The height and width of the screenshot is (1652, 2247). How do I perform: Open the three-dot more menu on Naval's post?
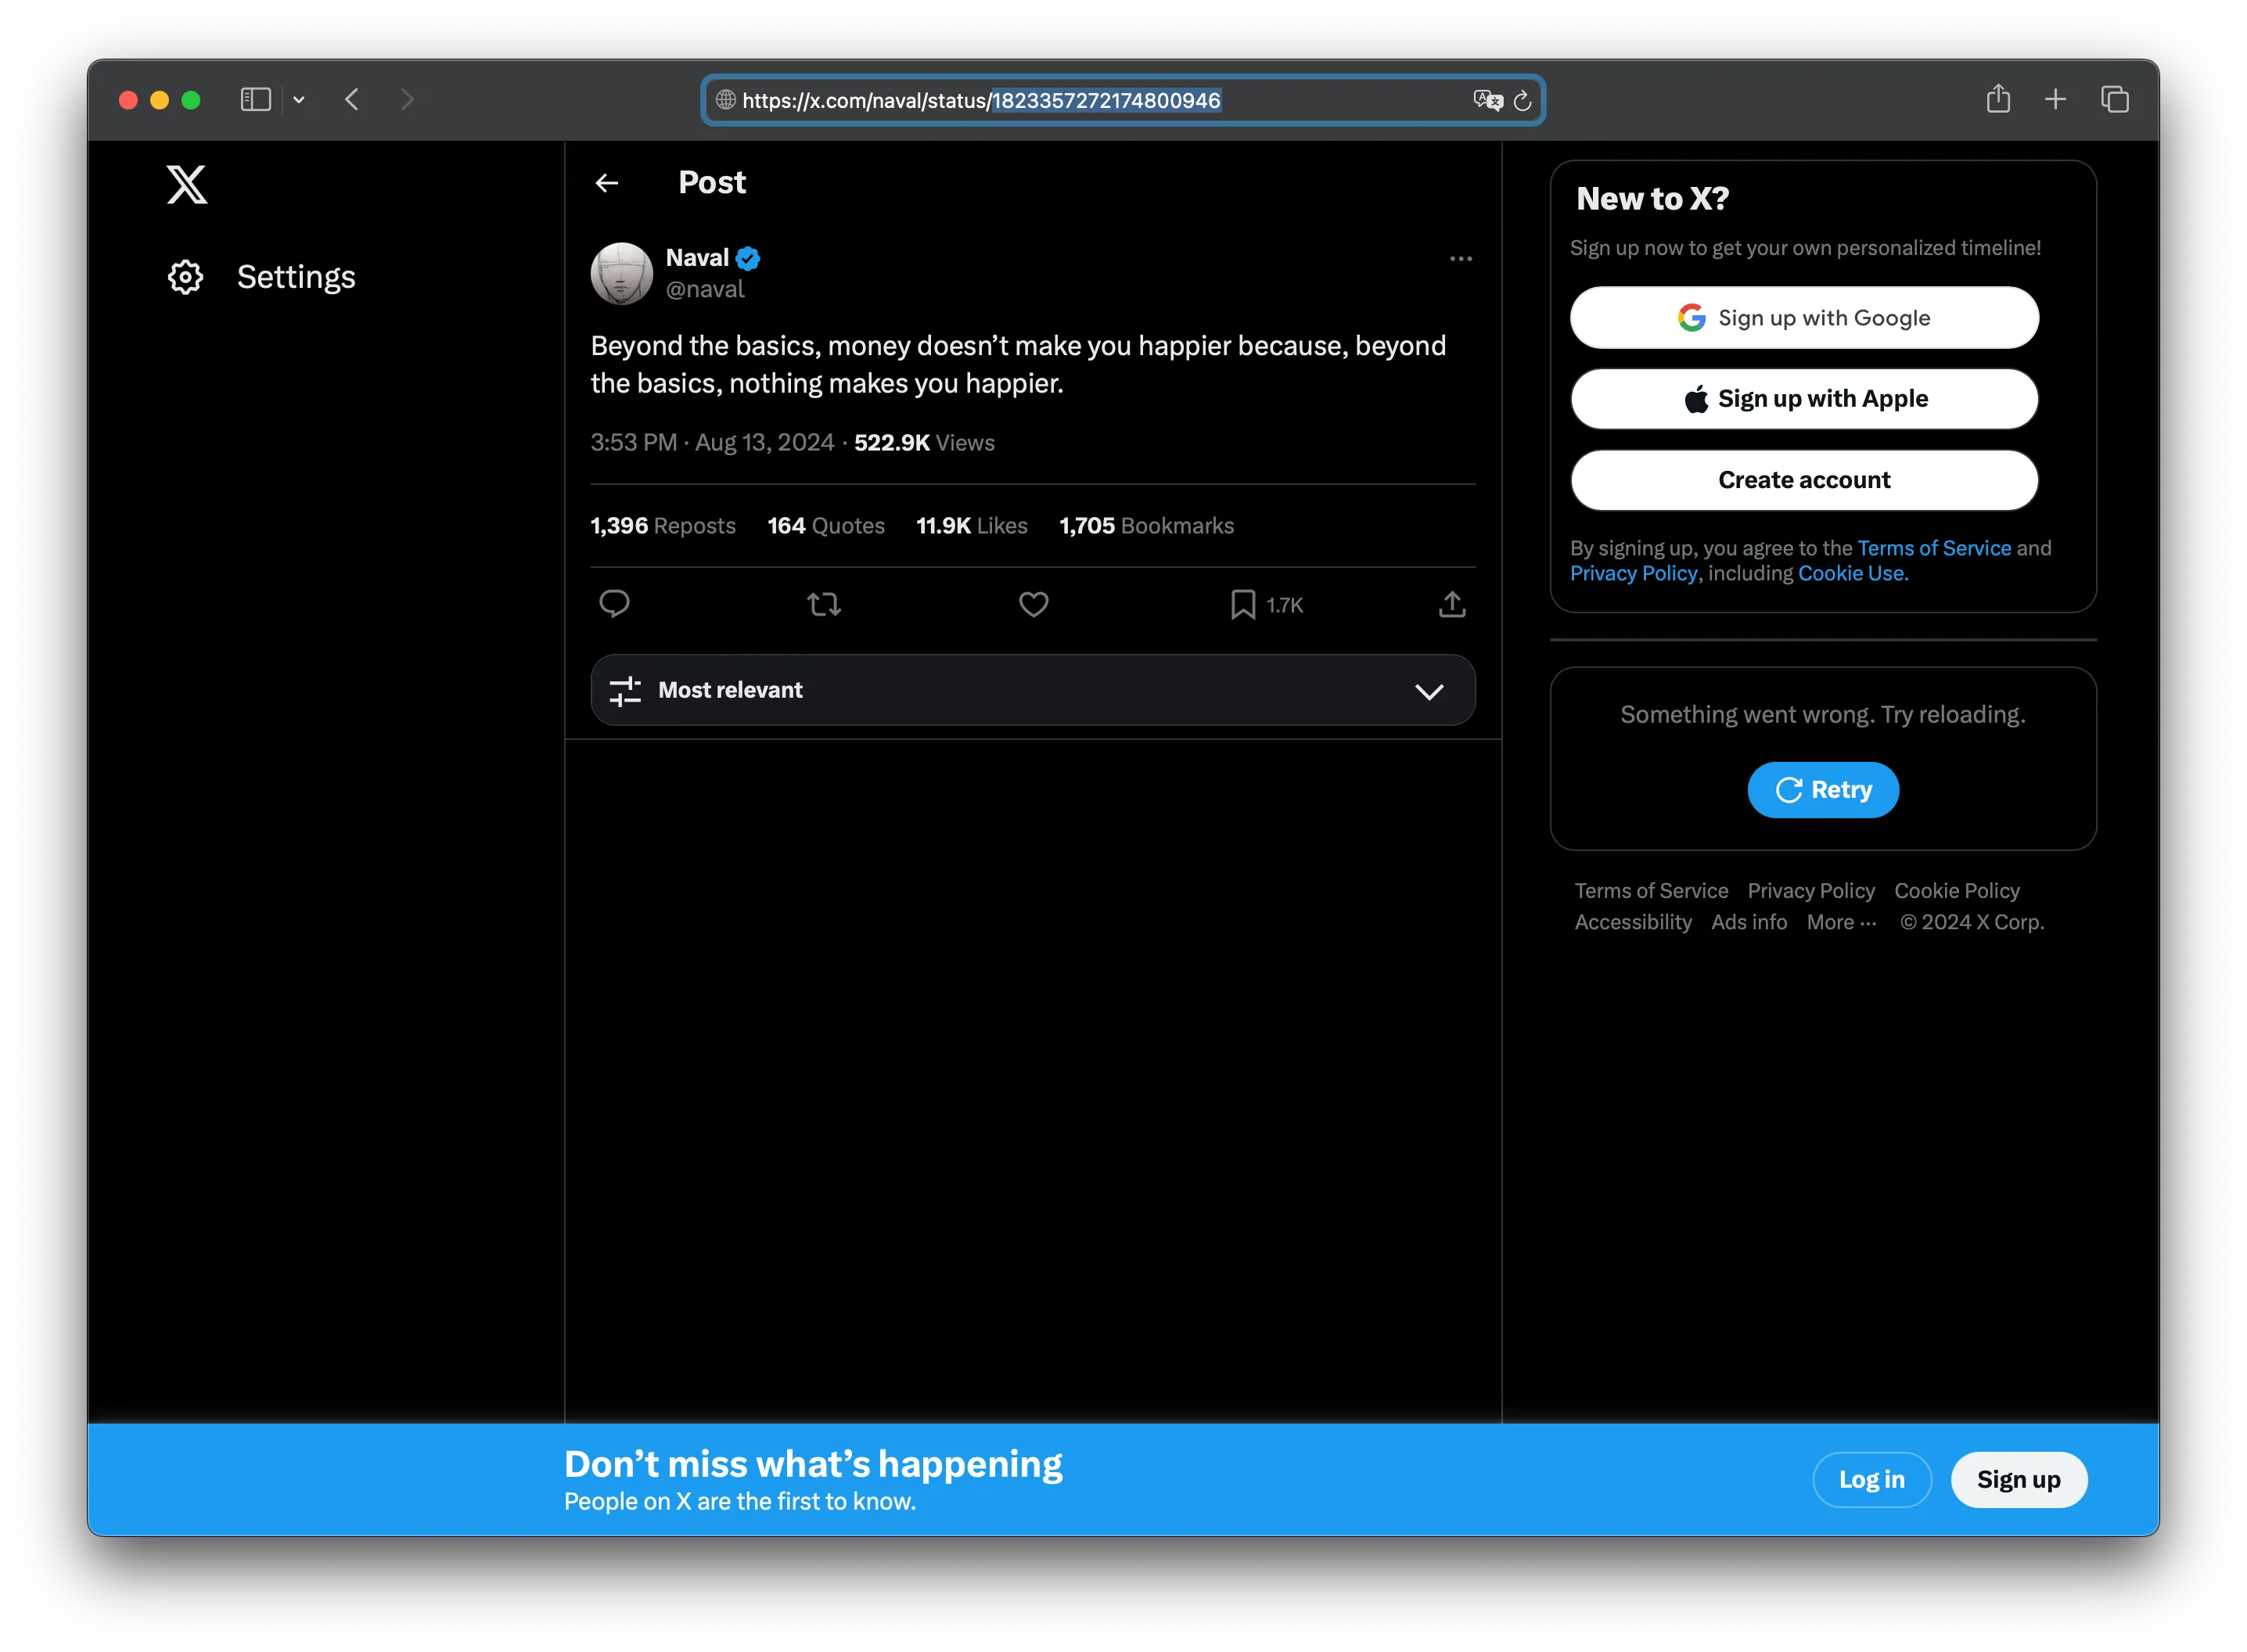(x=1460, y=259)
